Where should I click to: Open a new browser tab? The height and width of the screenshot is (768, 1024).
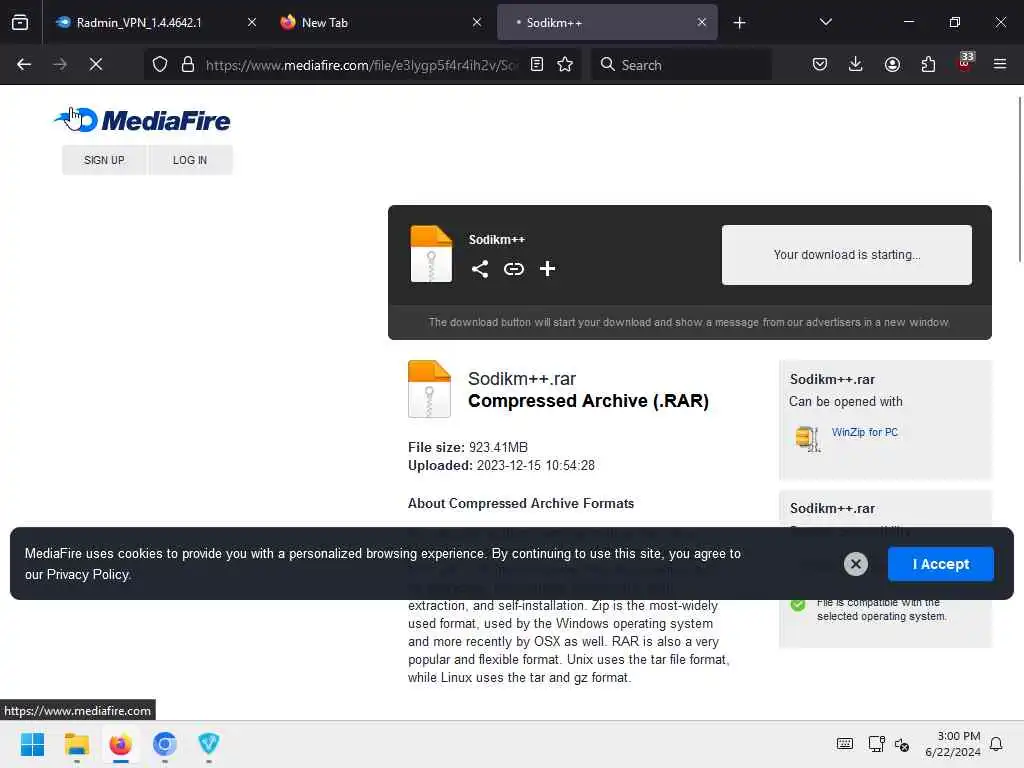click(739, 23)
